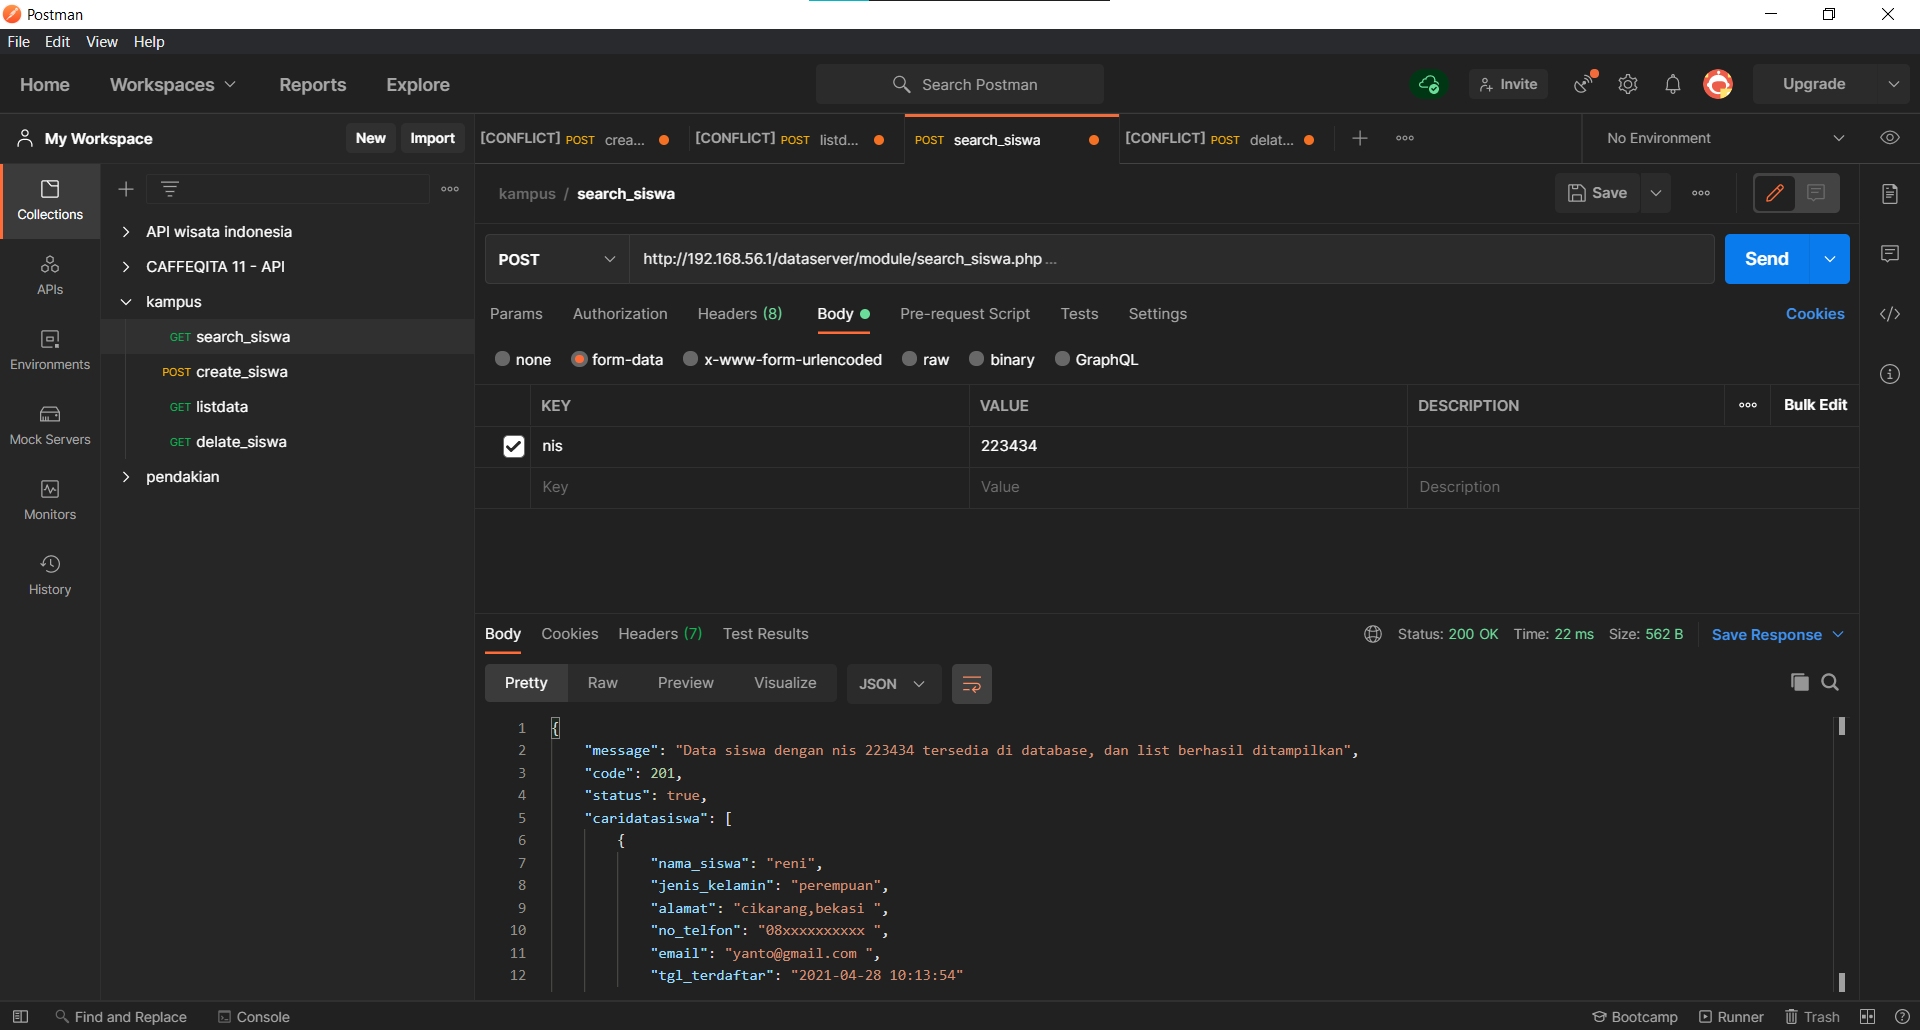1920x1030 pixels.
Task: Launch the Collection Runner from the status bar
Action: tap(1732, 1016)
